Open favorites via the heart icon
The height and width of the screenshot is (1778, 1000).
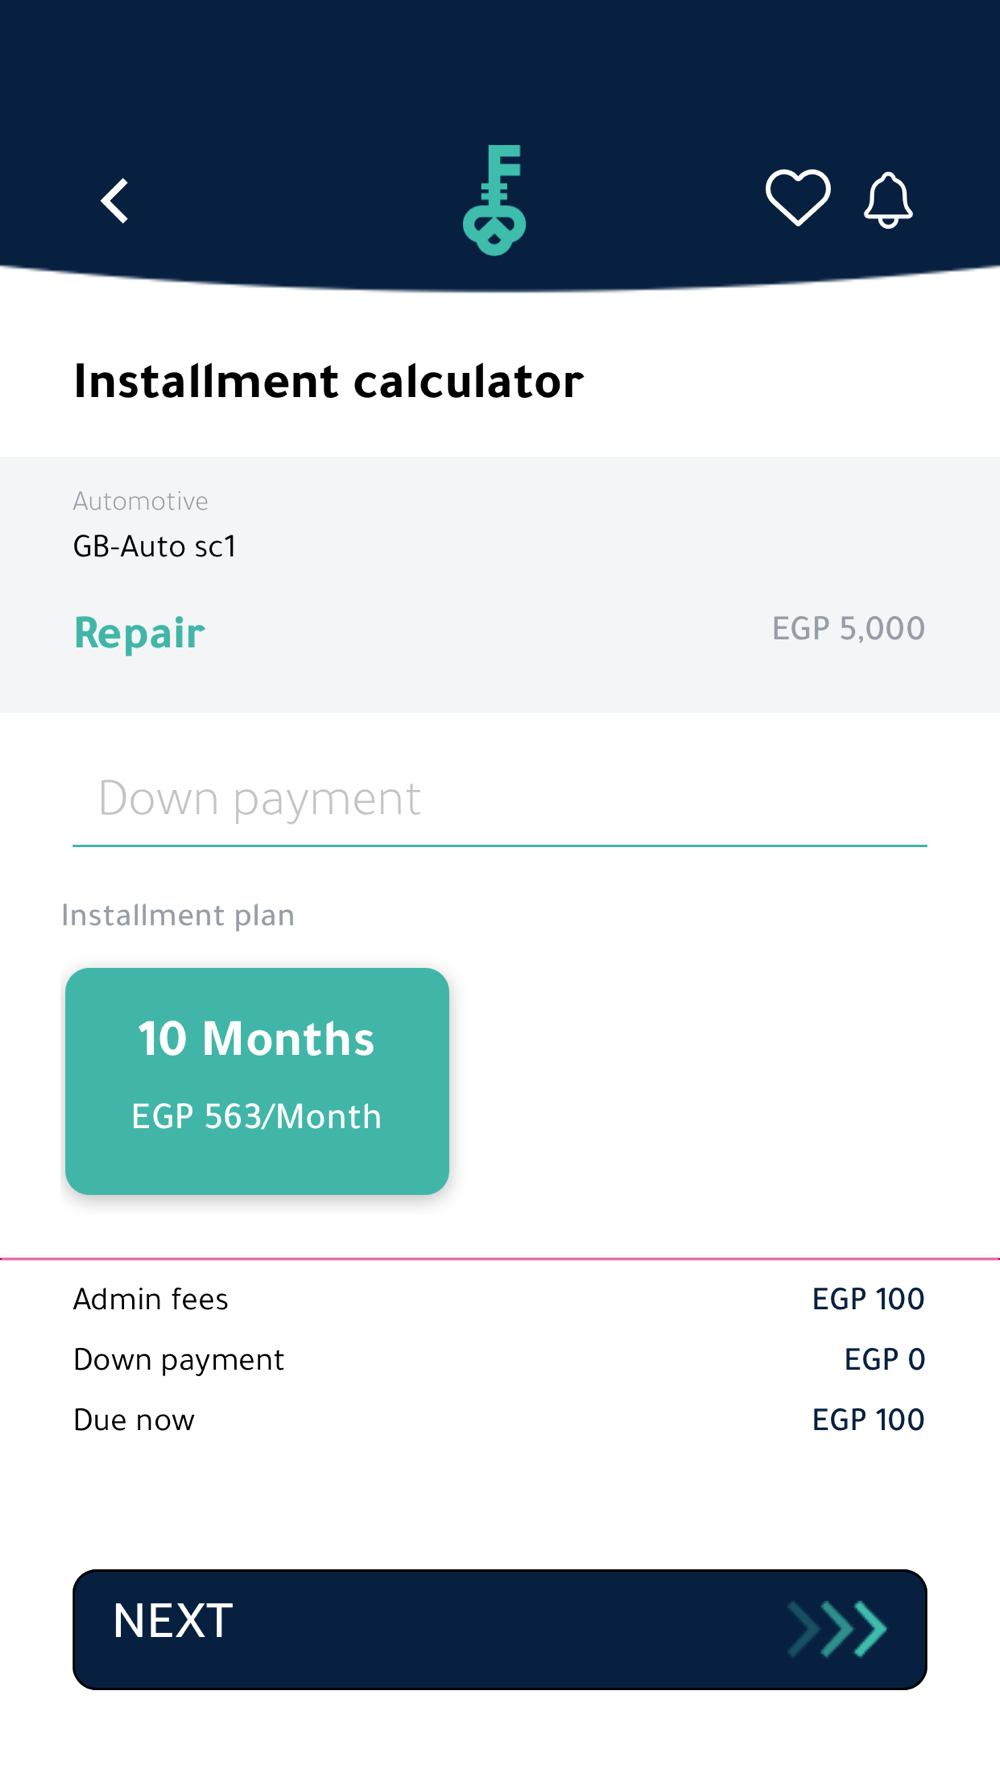[797, 197]
